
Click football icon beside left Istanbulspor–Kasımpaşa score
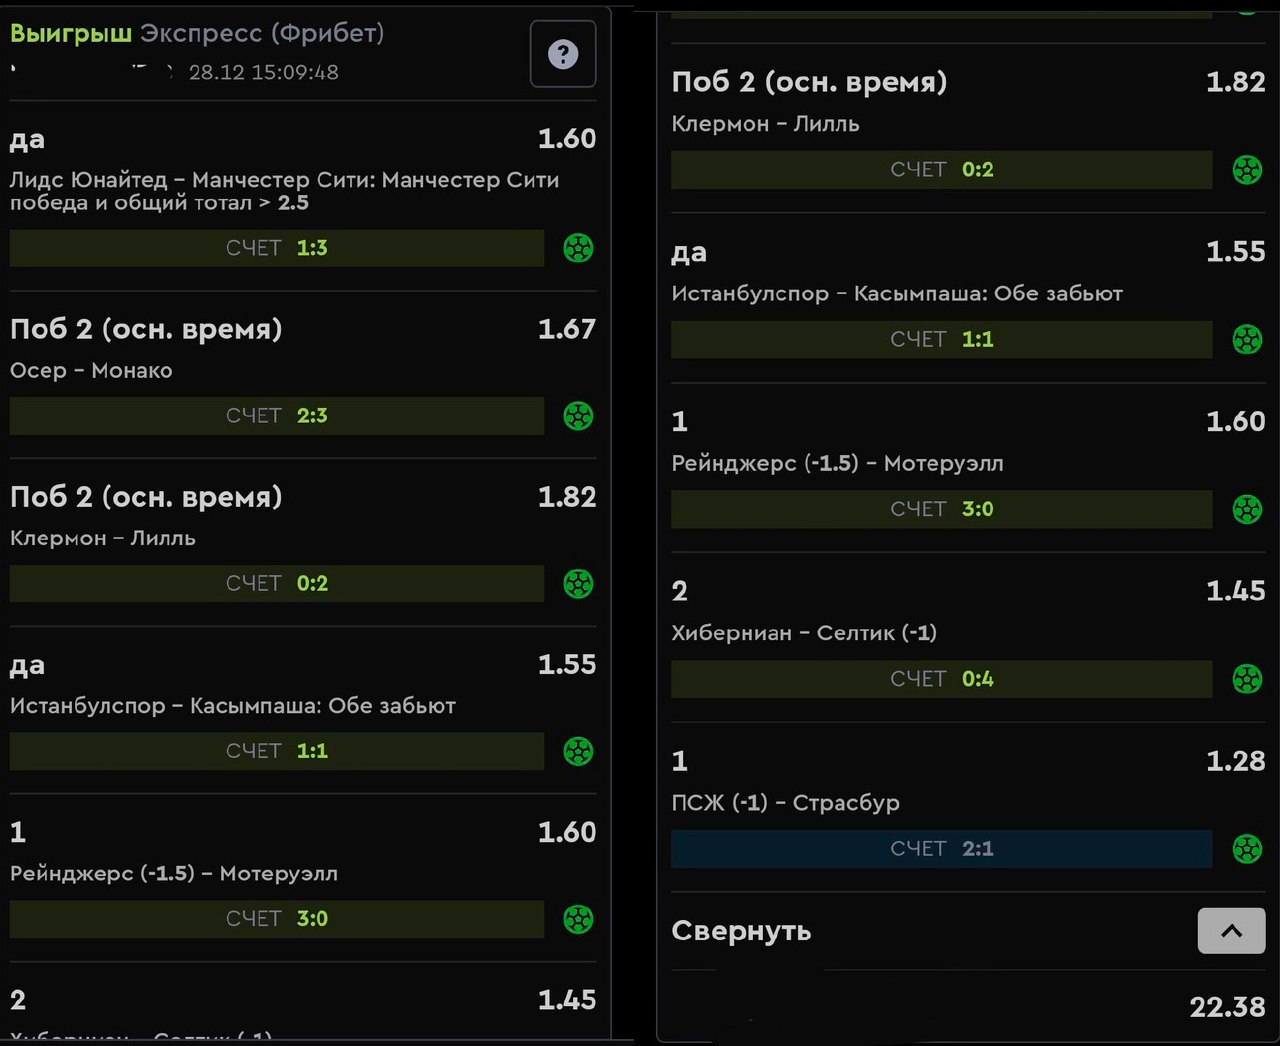click(x=578, y=752)
